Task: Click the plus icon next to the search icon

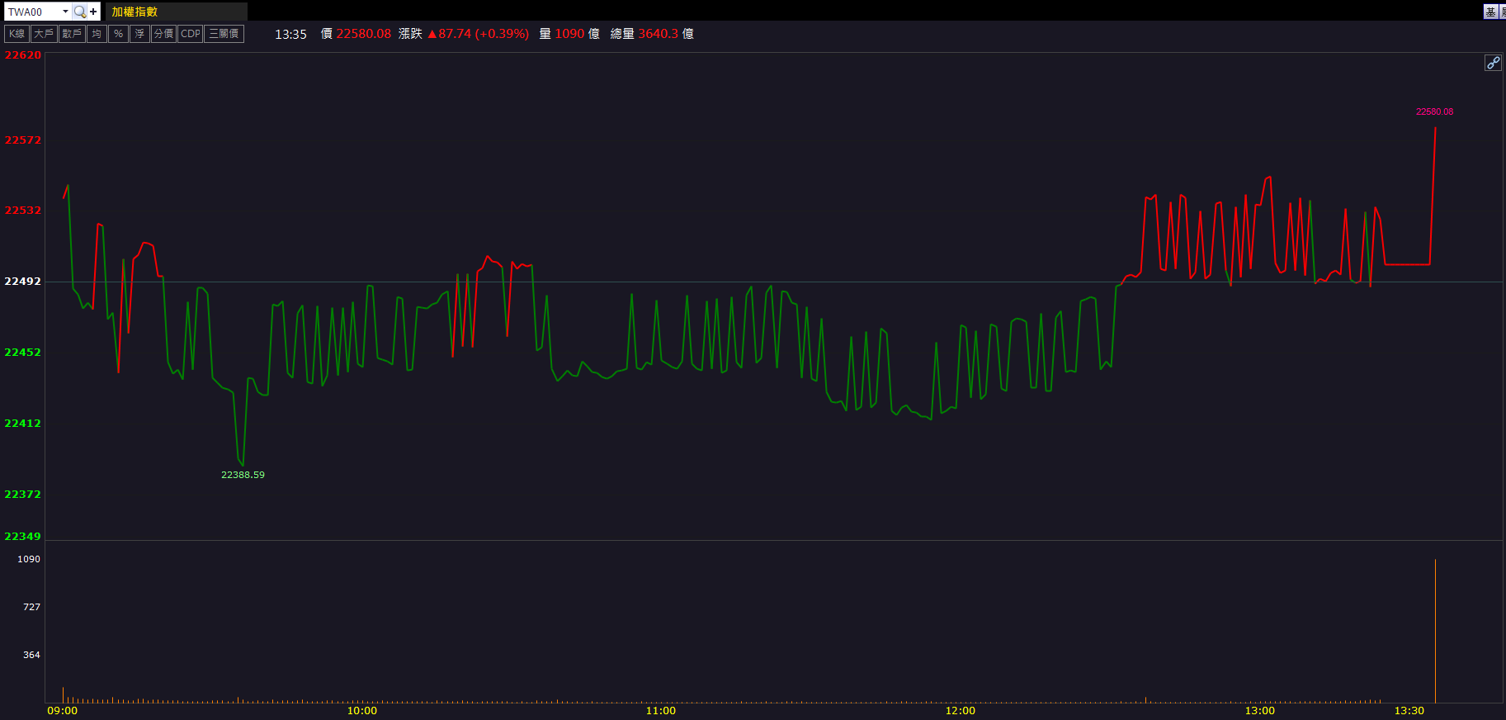Action: [x=94, y=12]
